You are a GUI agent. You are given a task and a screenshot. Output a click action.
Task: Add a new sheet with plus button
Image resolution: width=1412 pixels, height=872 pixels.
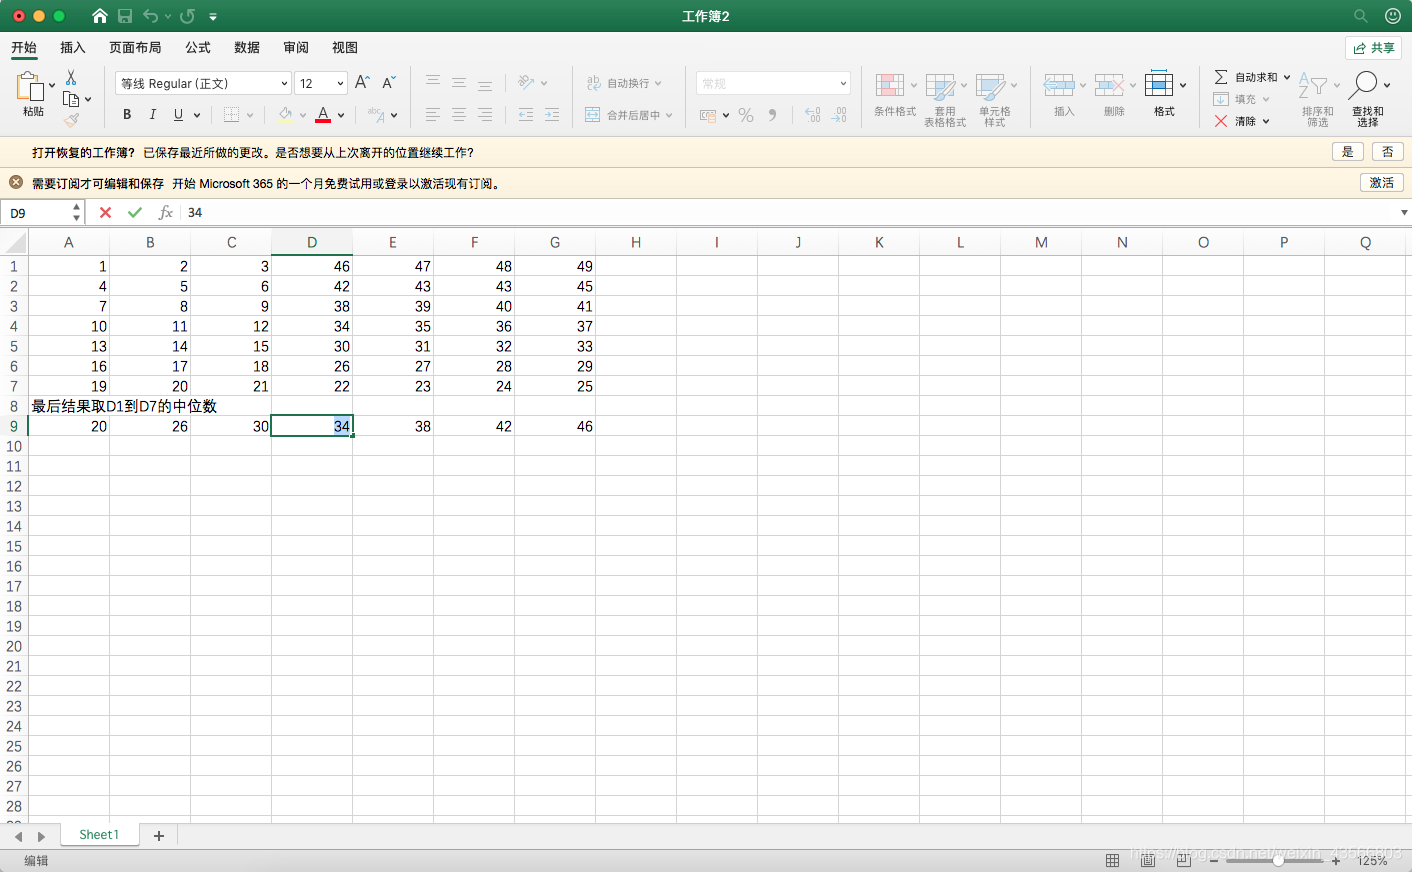158,835
